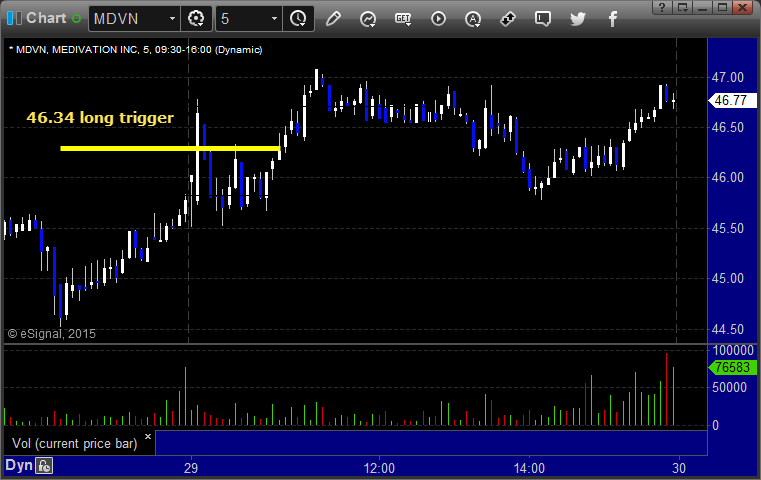Screen dimensions: 761x480
Task: Open the time template clock dropdown
Action: (298, 19)
